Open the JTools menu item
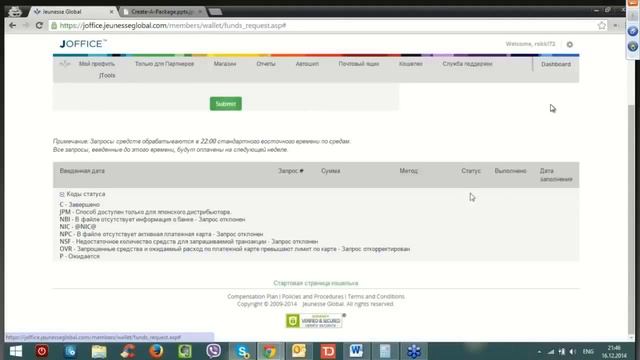 click(x=107, y=76)
